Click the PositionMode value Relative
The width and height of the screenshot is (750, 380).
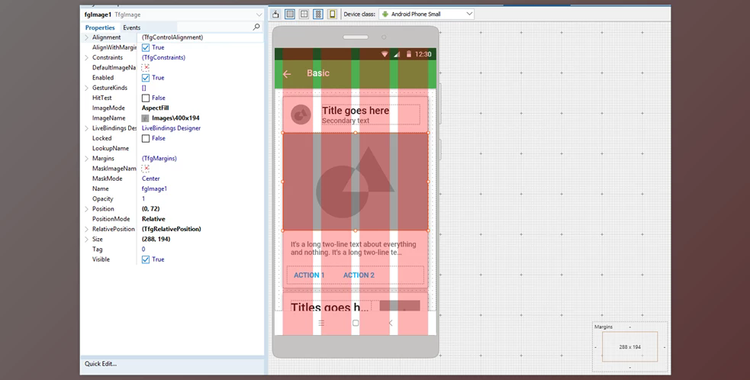154,219
